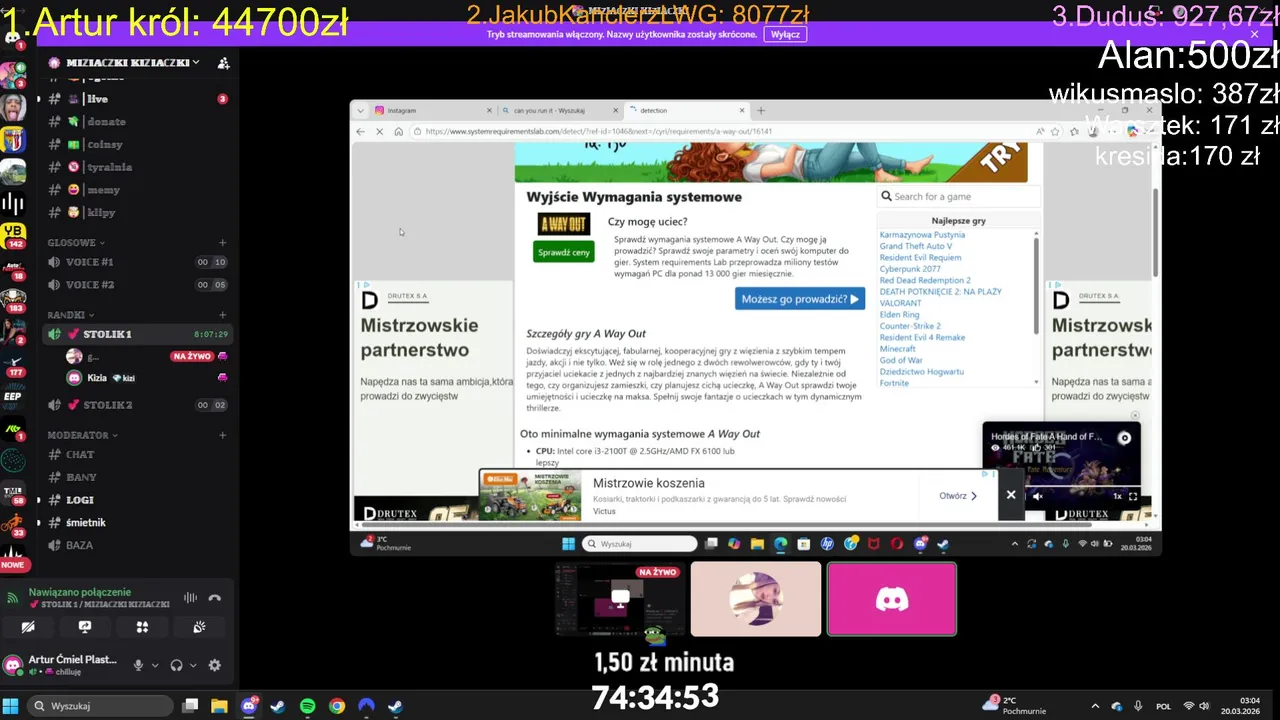Open the NOWE unread indicator
The width and height of the screenshot is (1280, 720).
pyautogui.click(x=13, y=565)
